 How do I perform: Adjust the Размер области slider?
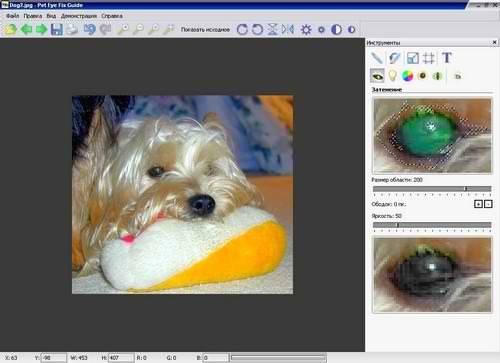pos(432,189)
